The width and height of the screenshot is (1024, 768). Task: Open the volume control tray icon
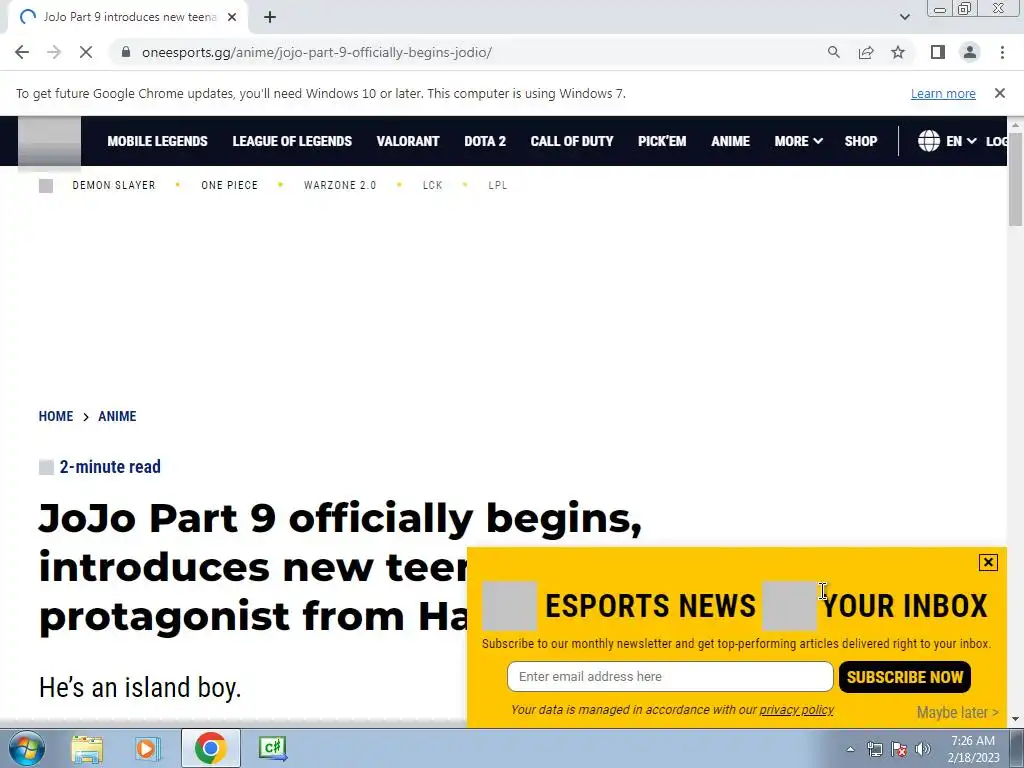point(923,749)
